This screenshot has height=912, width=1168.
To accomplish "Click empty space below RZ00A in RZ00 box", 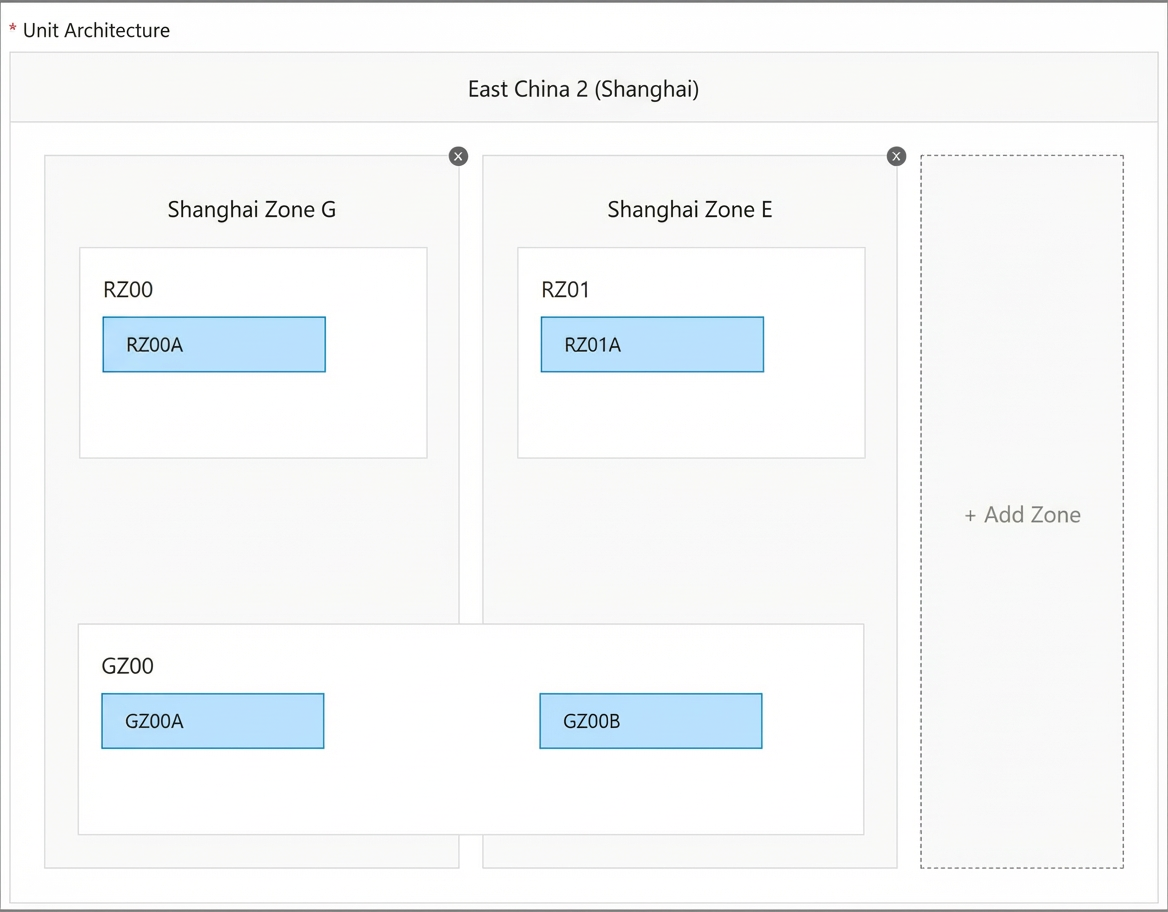I will 253,414.
